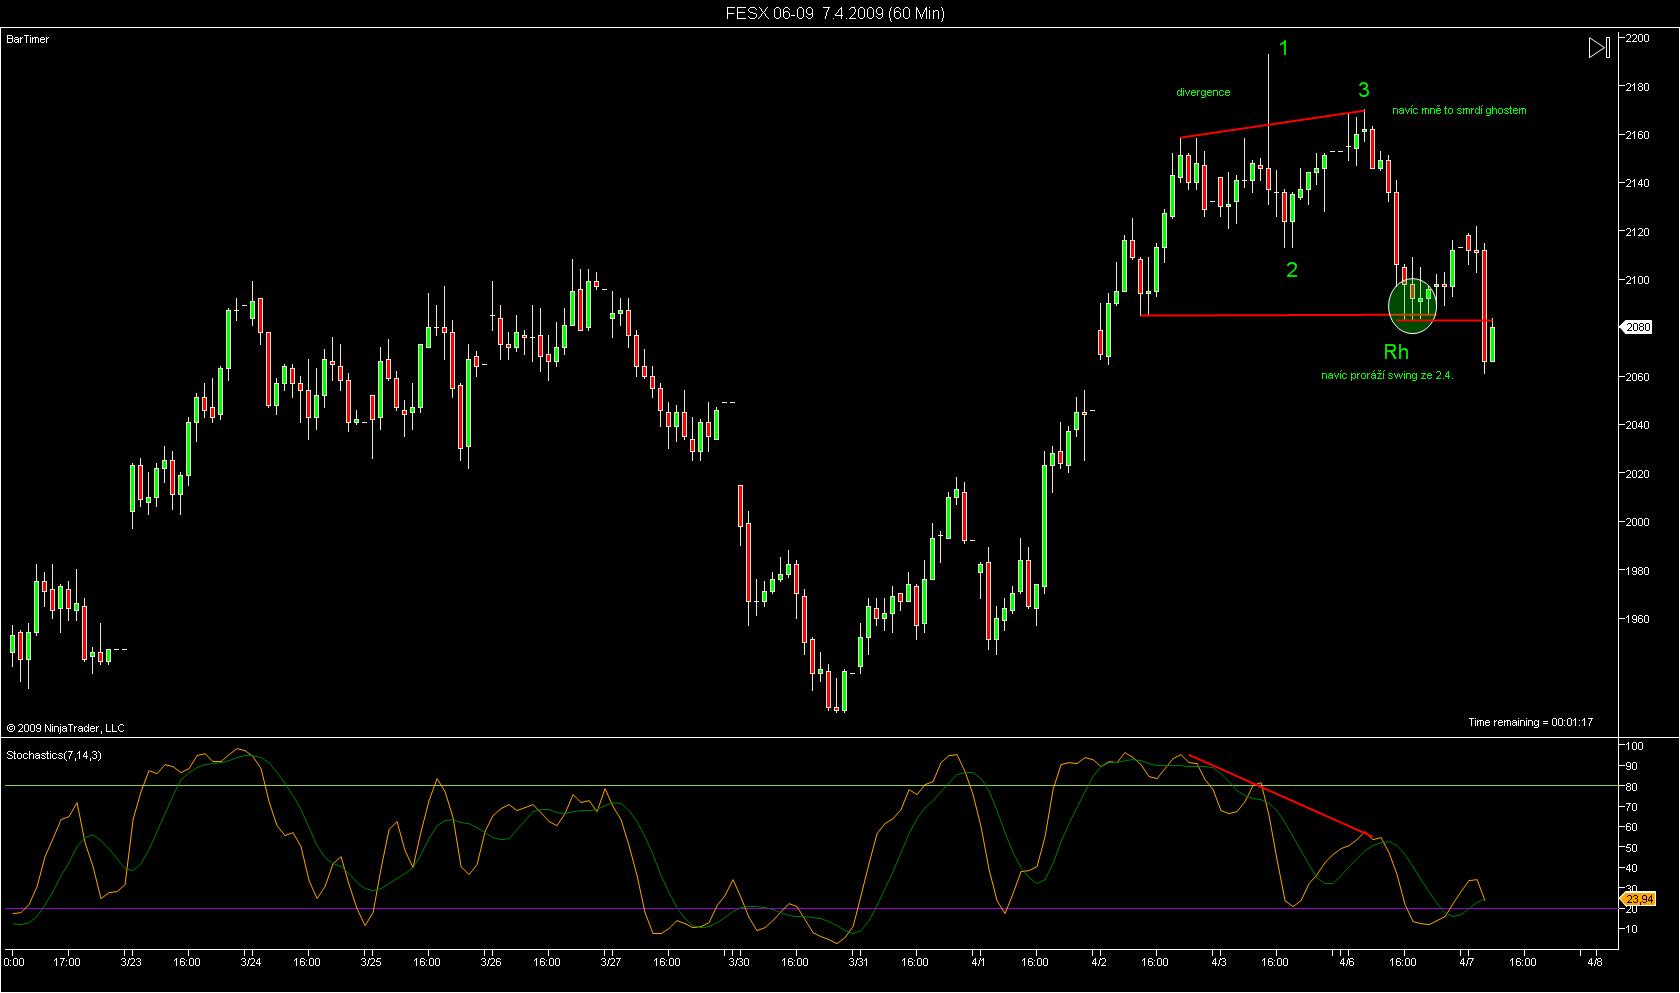The image size is (1680, 993).
Task: Click the "Time remaining" bar timer readout
Action: pos(1530,722)
